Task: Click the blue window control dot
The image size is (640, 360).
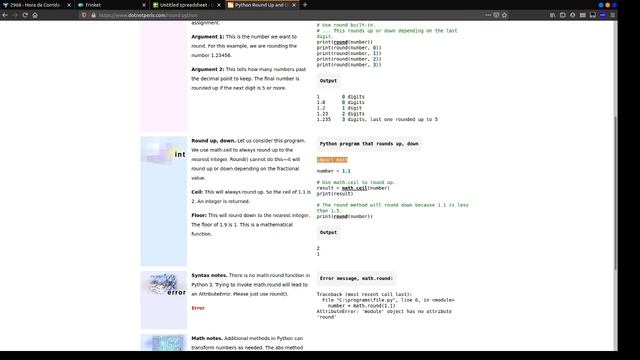Action: click(x=601, y=5)
